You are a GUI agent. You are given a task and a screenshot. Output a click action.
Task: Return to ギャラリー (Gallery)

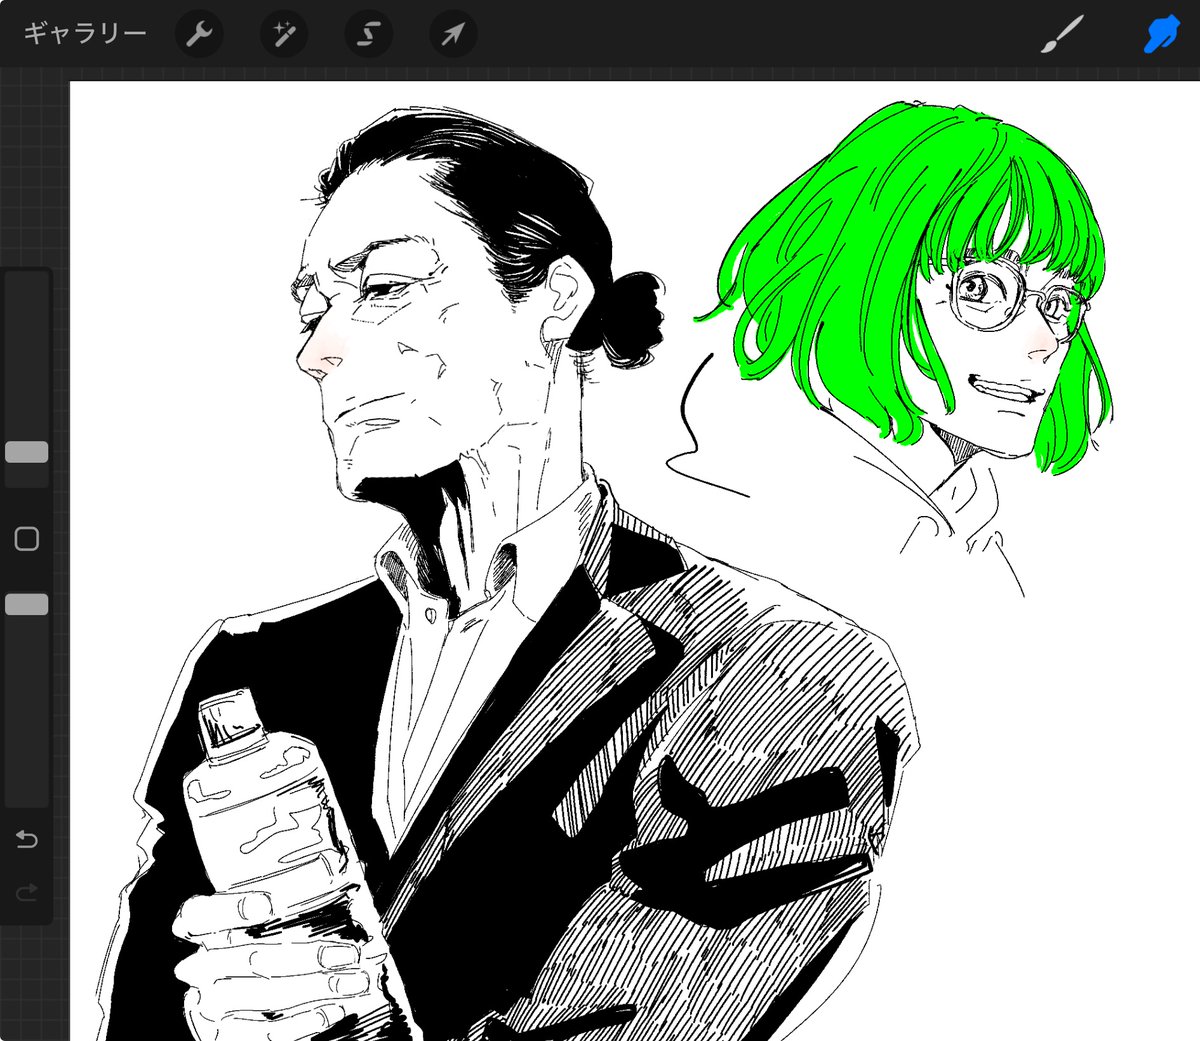click(x=85, y=34)
